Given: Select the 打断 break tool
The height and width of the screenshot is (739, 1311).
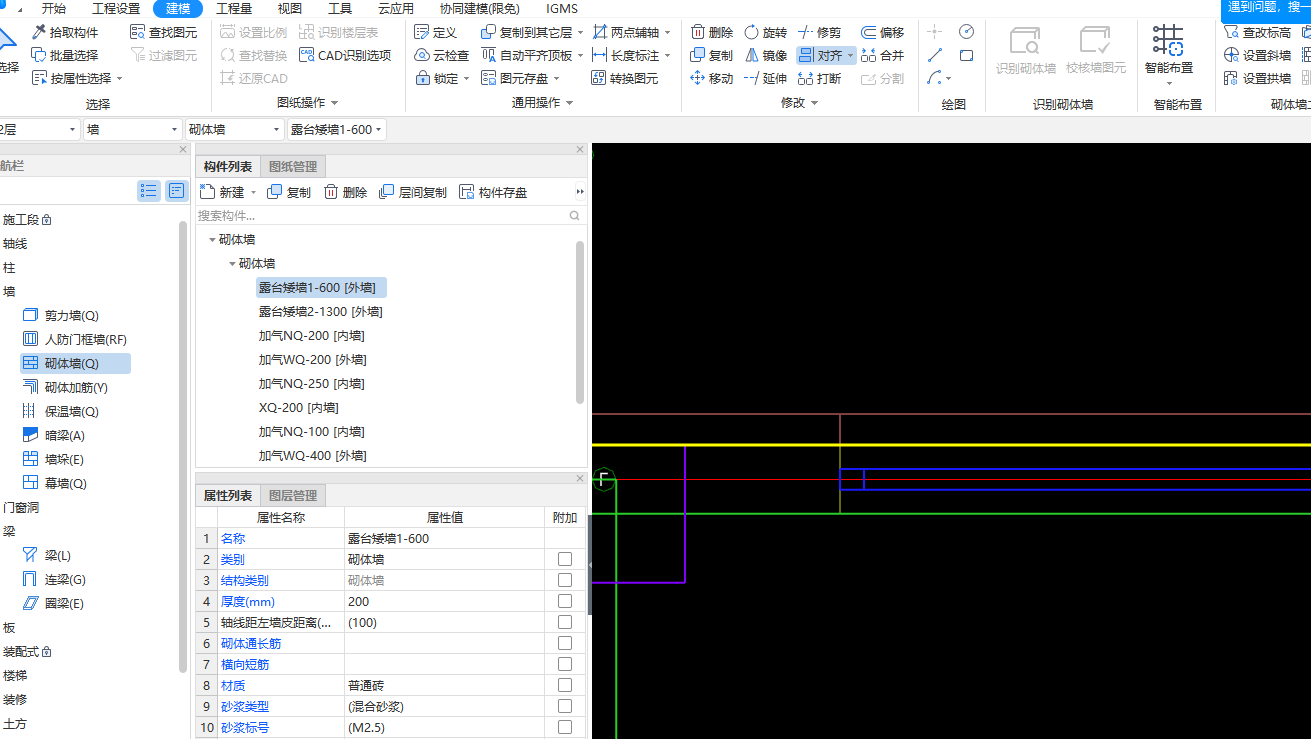Looking at the screenshot, I should pos(820,78).
